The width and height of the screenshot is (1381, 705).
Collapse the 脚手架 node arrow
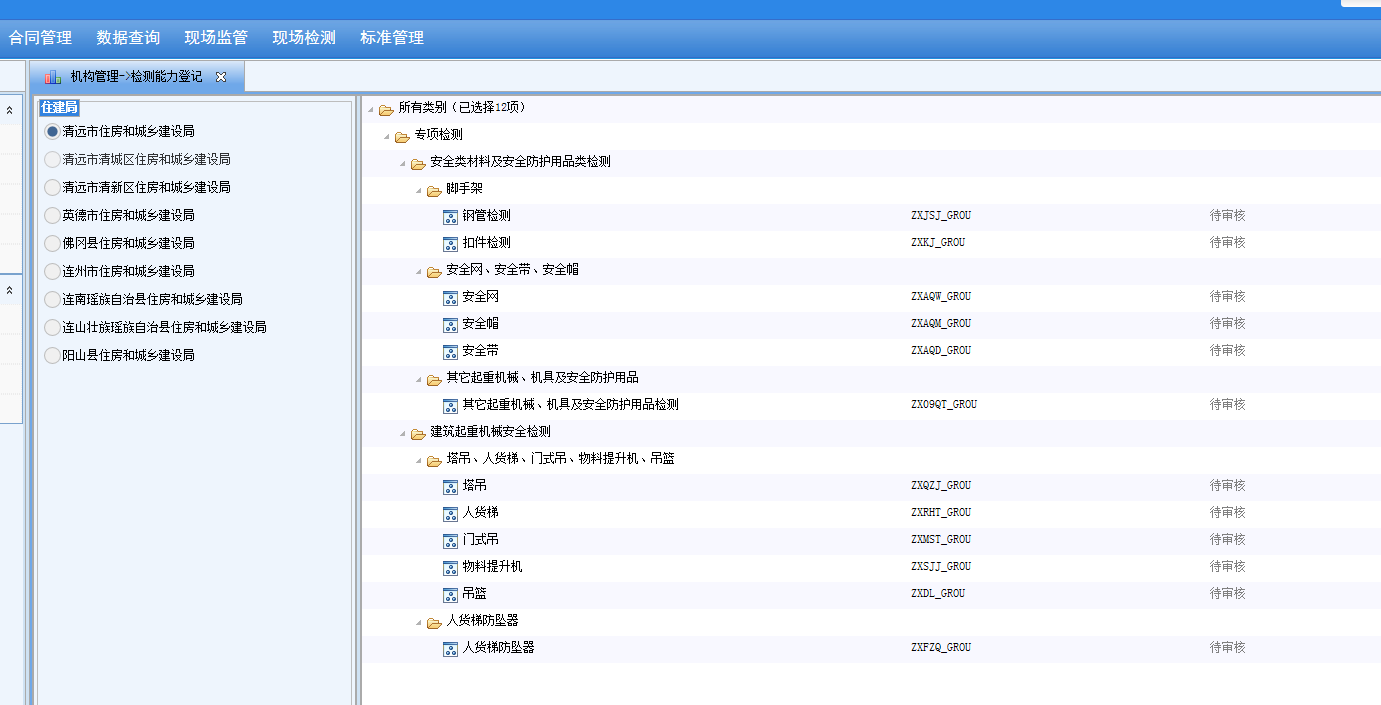tap(418, 190)
